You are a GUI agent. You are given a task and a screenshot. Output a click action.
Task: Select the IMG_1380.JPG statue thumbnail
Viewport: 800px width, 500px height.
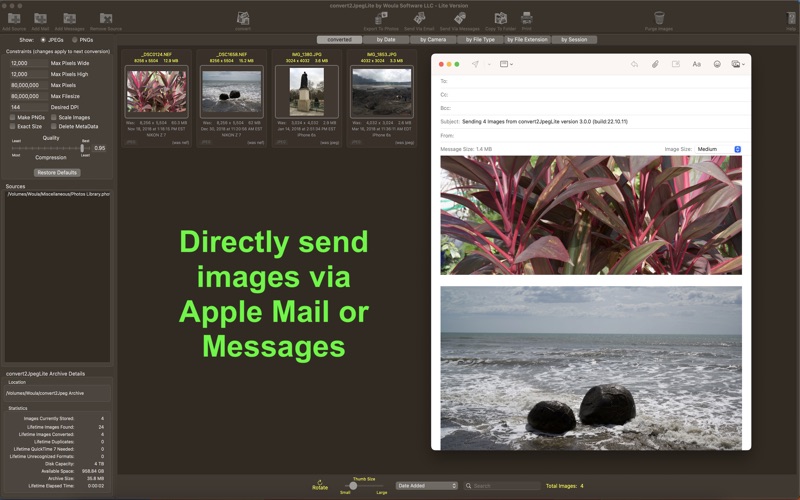[307, 91]
